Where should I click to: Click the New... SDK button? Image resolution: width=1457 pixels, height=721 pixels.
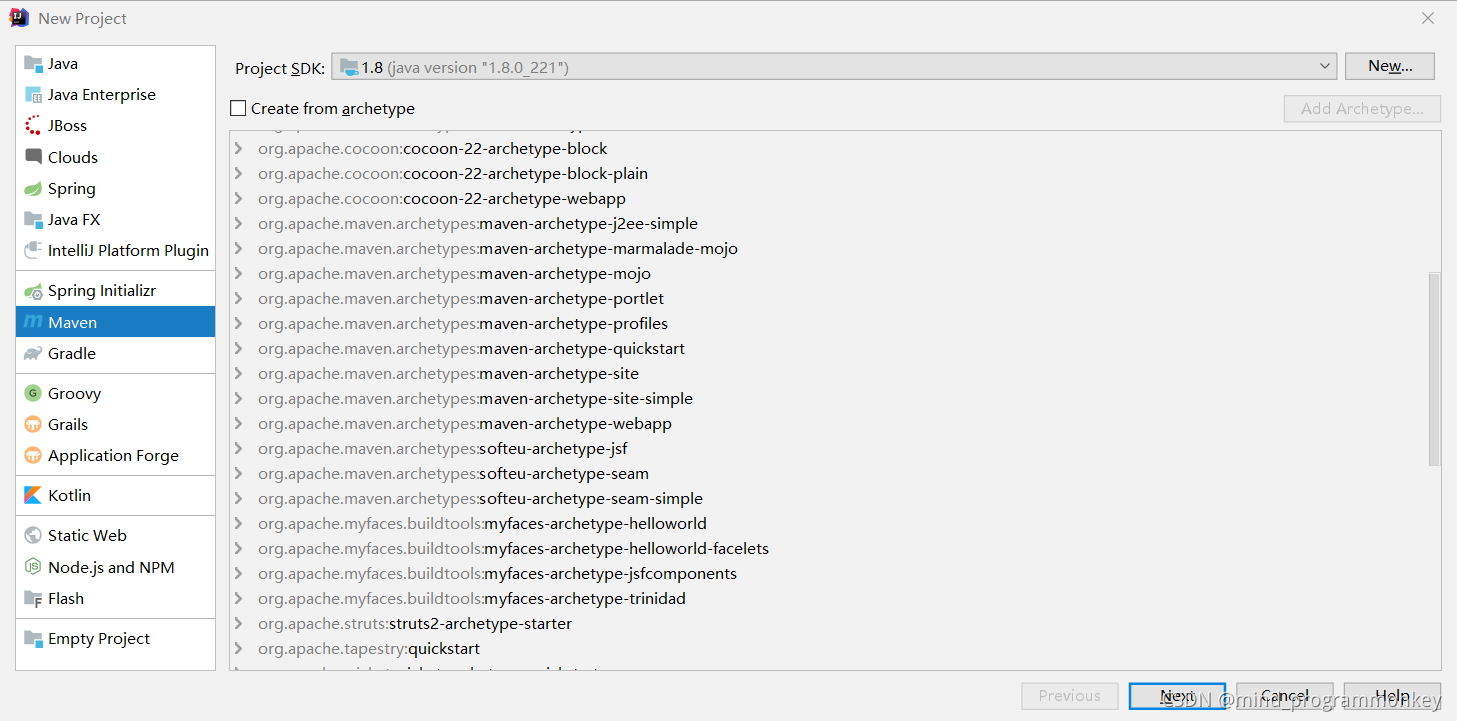tap(1390, 66)
